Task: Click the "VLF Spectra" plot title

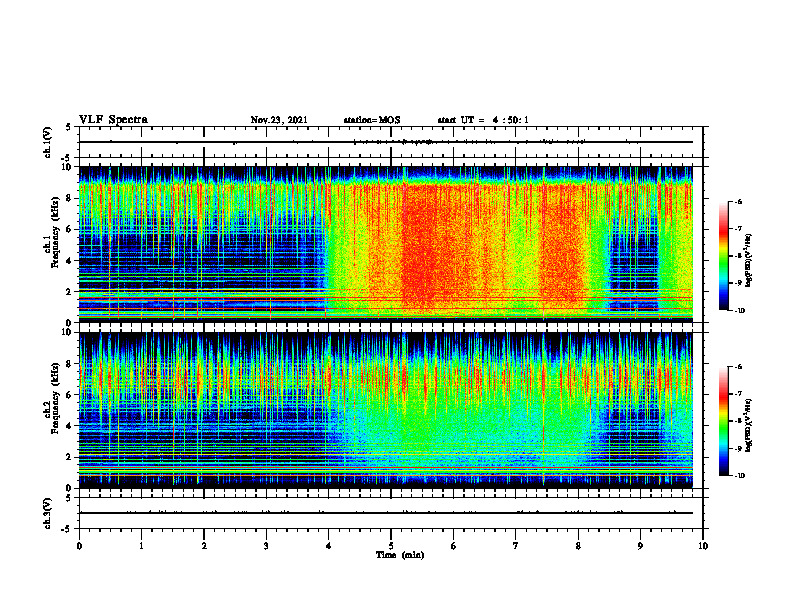Action: pyautogui.click(x=113, y=120)
